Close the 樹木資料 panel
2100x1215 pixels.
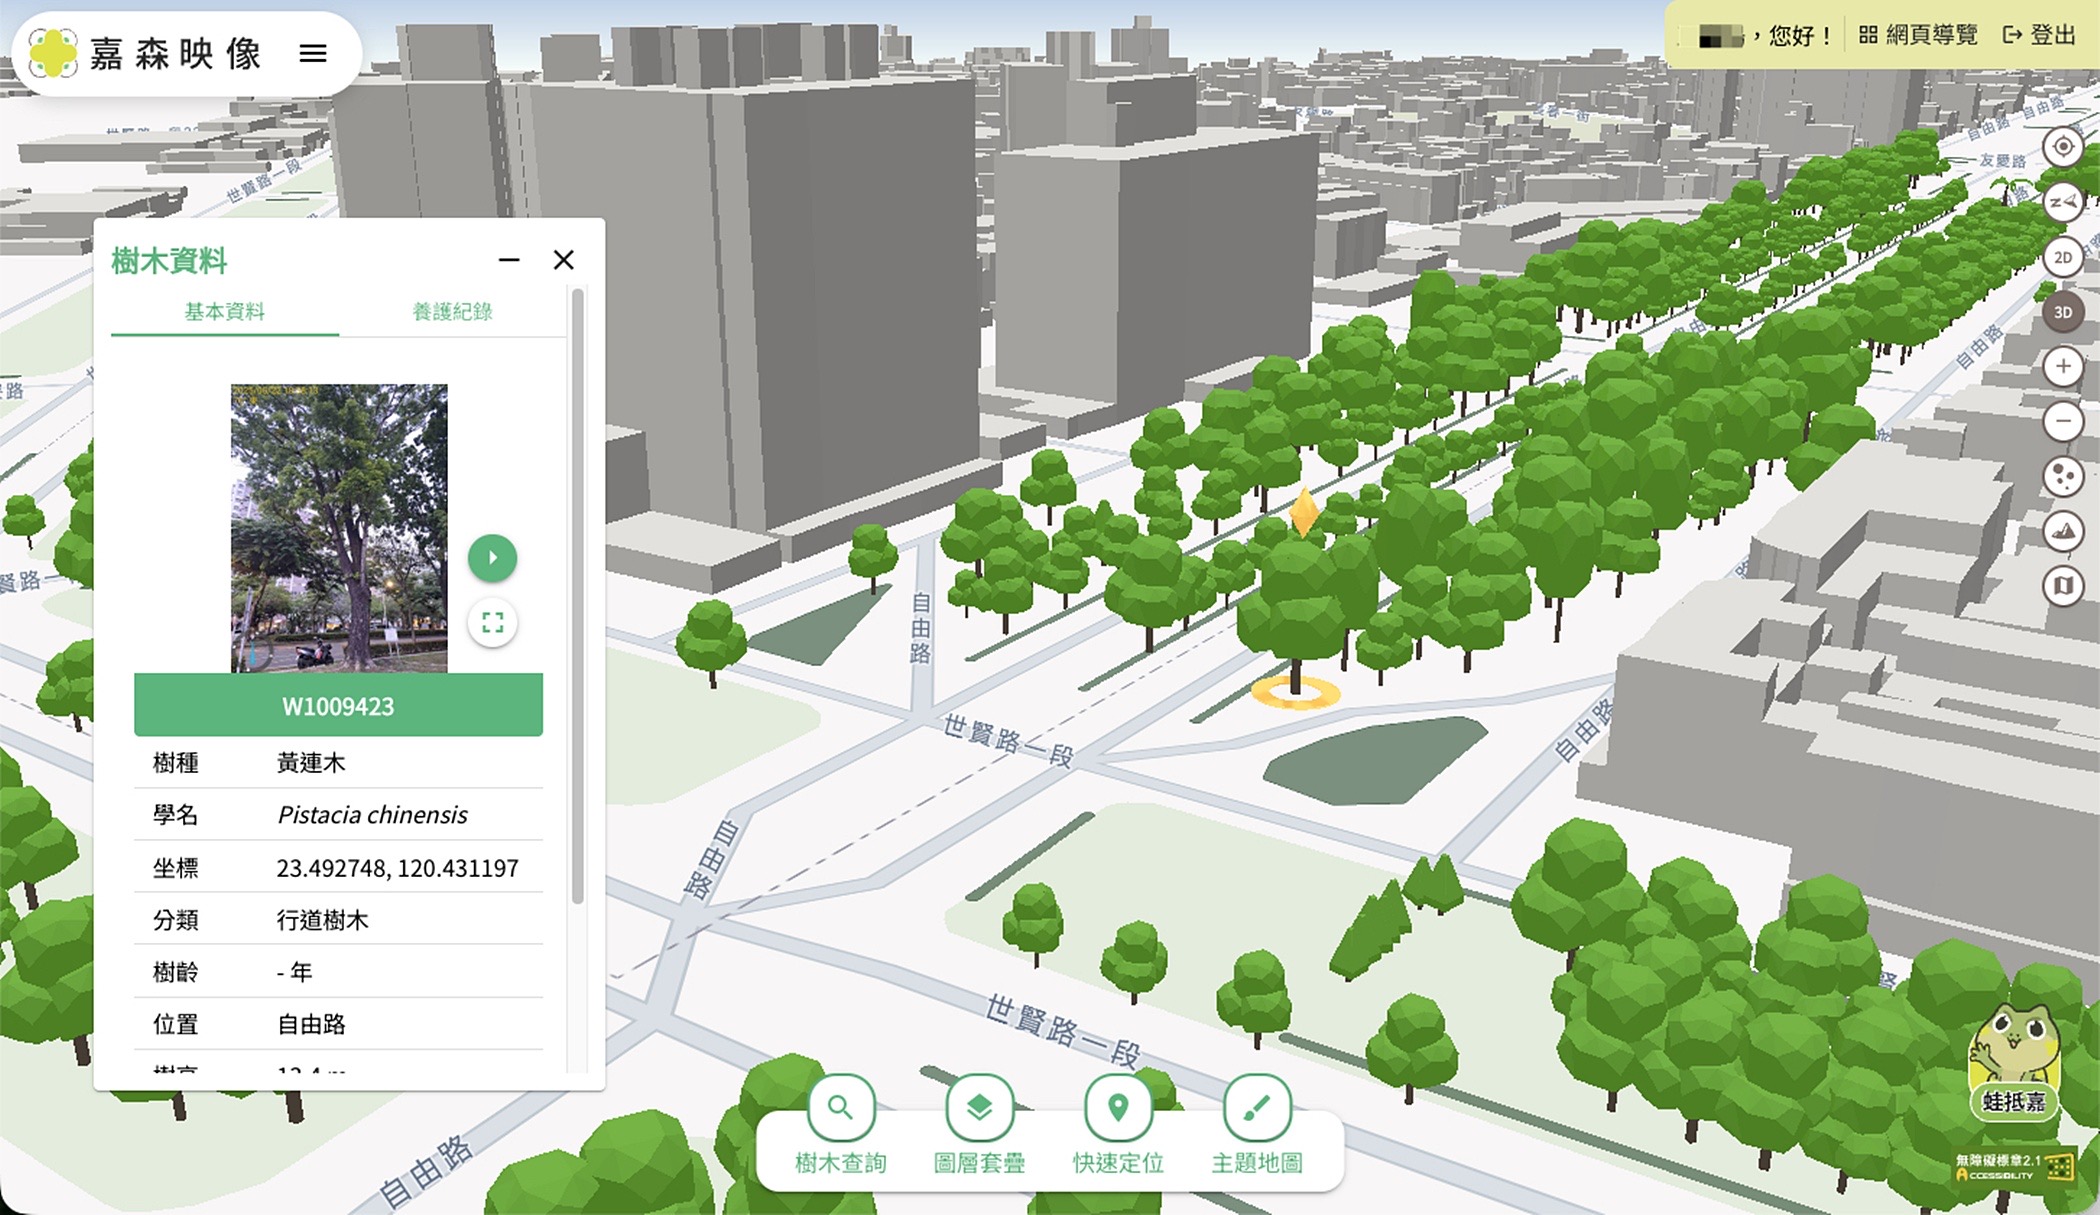click(564, 260)
